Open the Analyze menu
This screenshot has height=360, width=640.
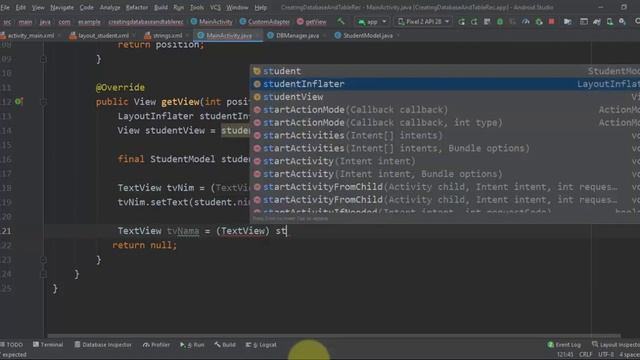[110, 7]
